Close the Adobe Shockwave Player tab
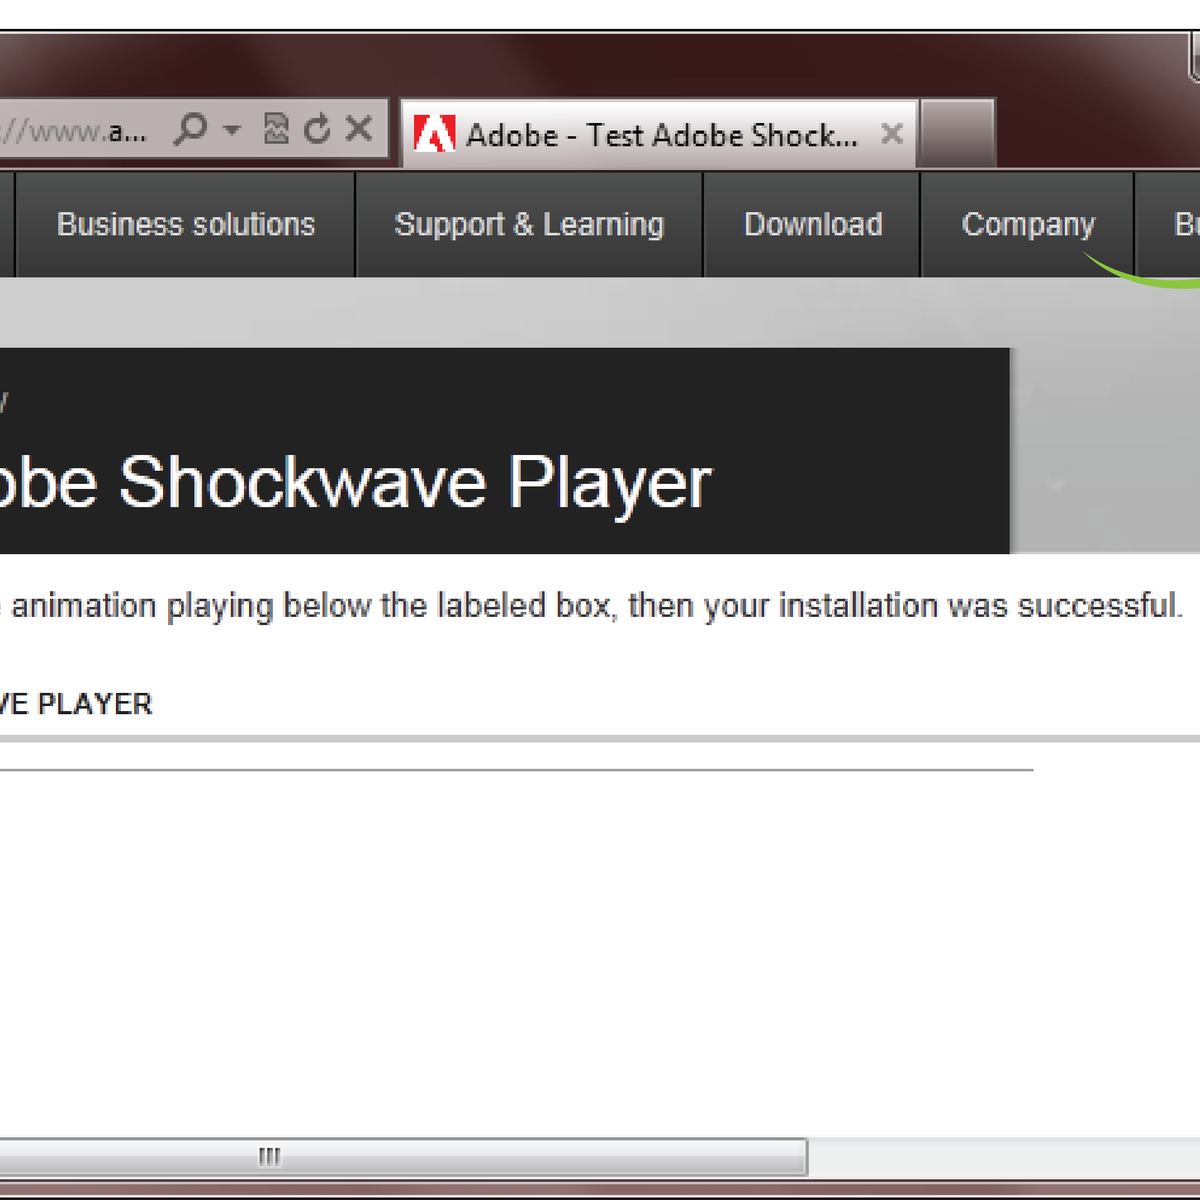 [x=893, y=133]
